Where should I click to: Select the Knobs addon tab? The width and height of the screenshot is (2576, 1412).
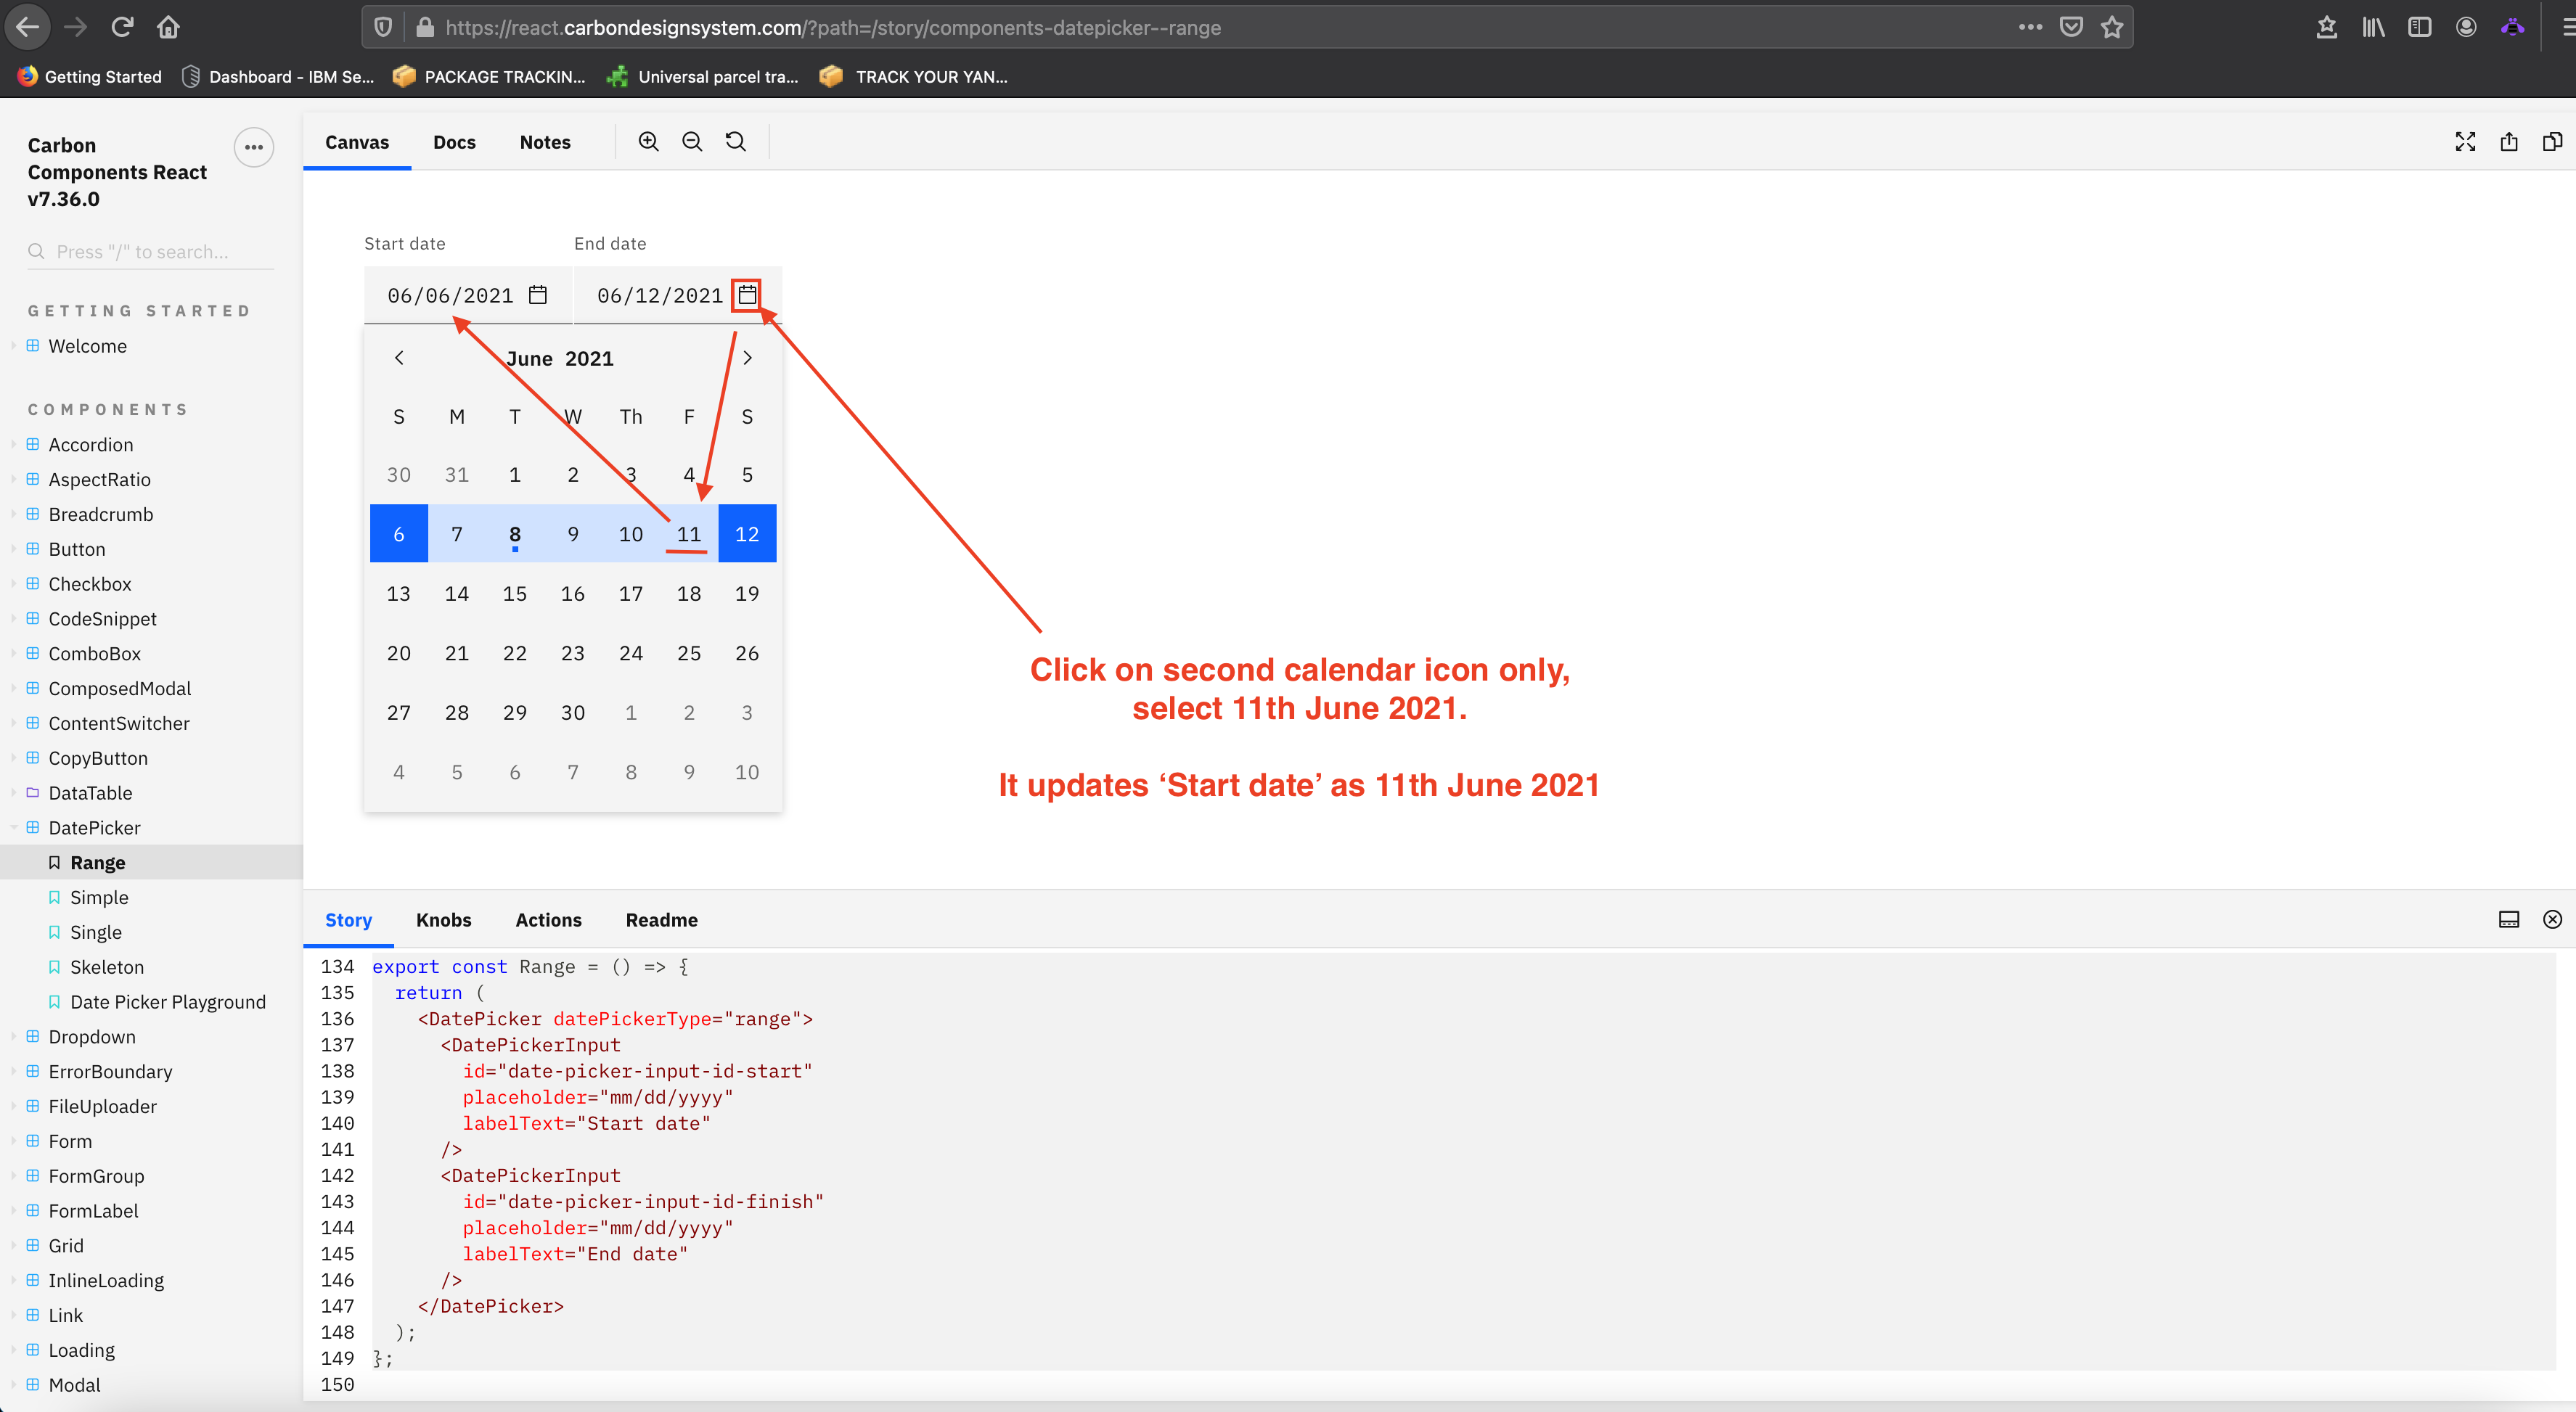point(443,920)
